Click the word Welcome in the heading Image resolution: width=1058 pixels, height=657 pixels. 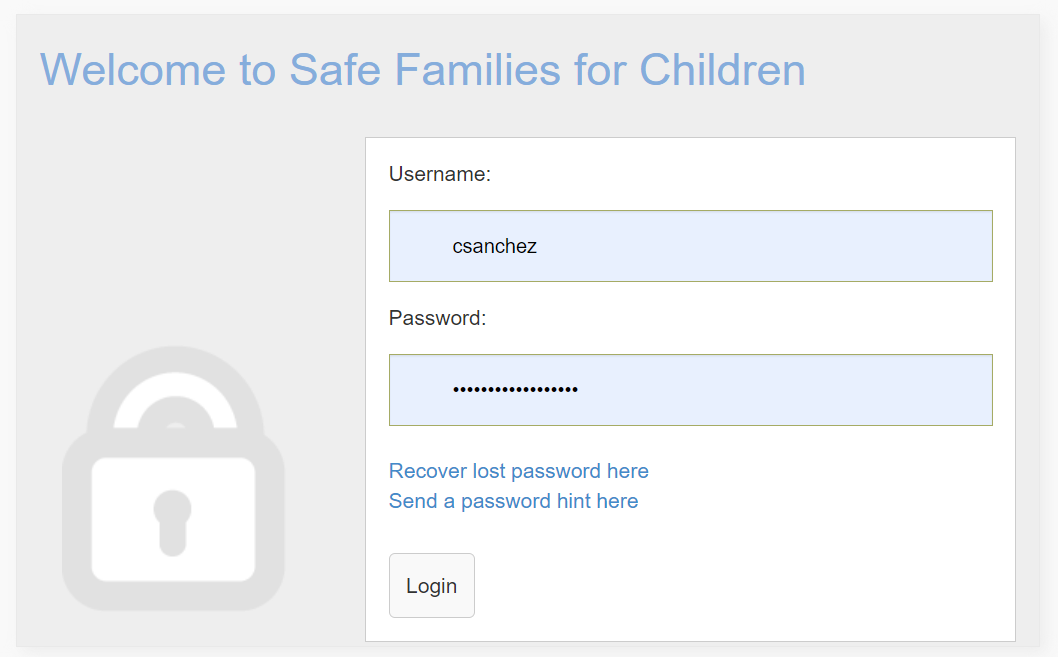[133, 69]
